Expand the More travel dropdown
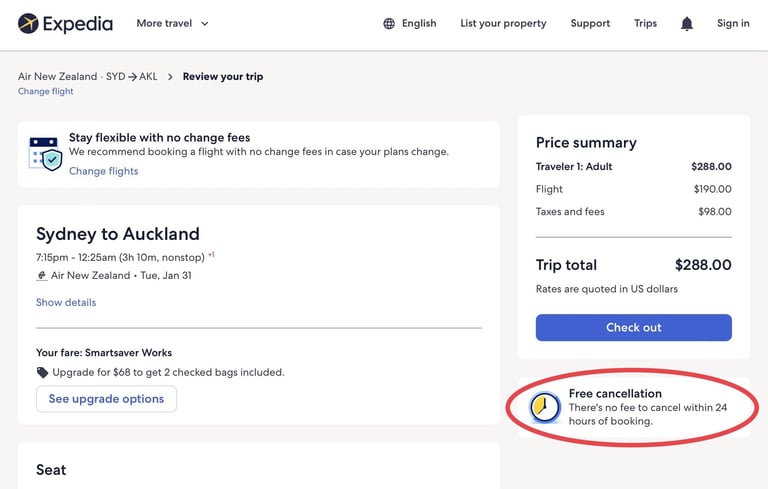 tap(173, 23)
